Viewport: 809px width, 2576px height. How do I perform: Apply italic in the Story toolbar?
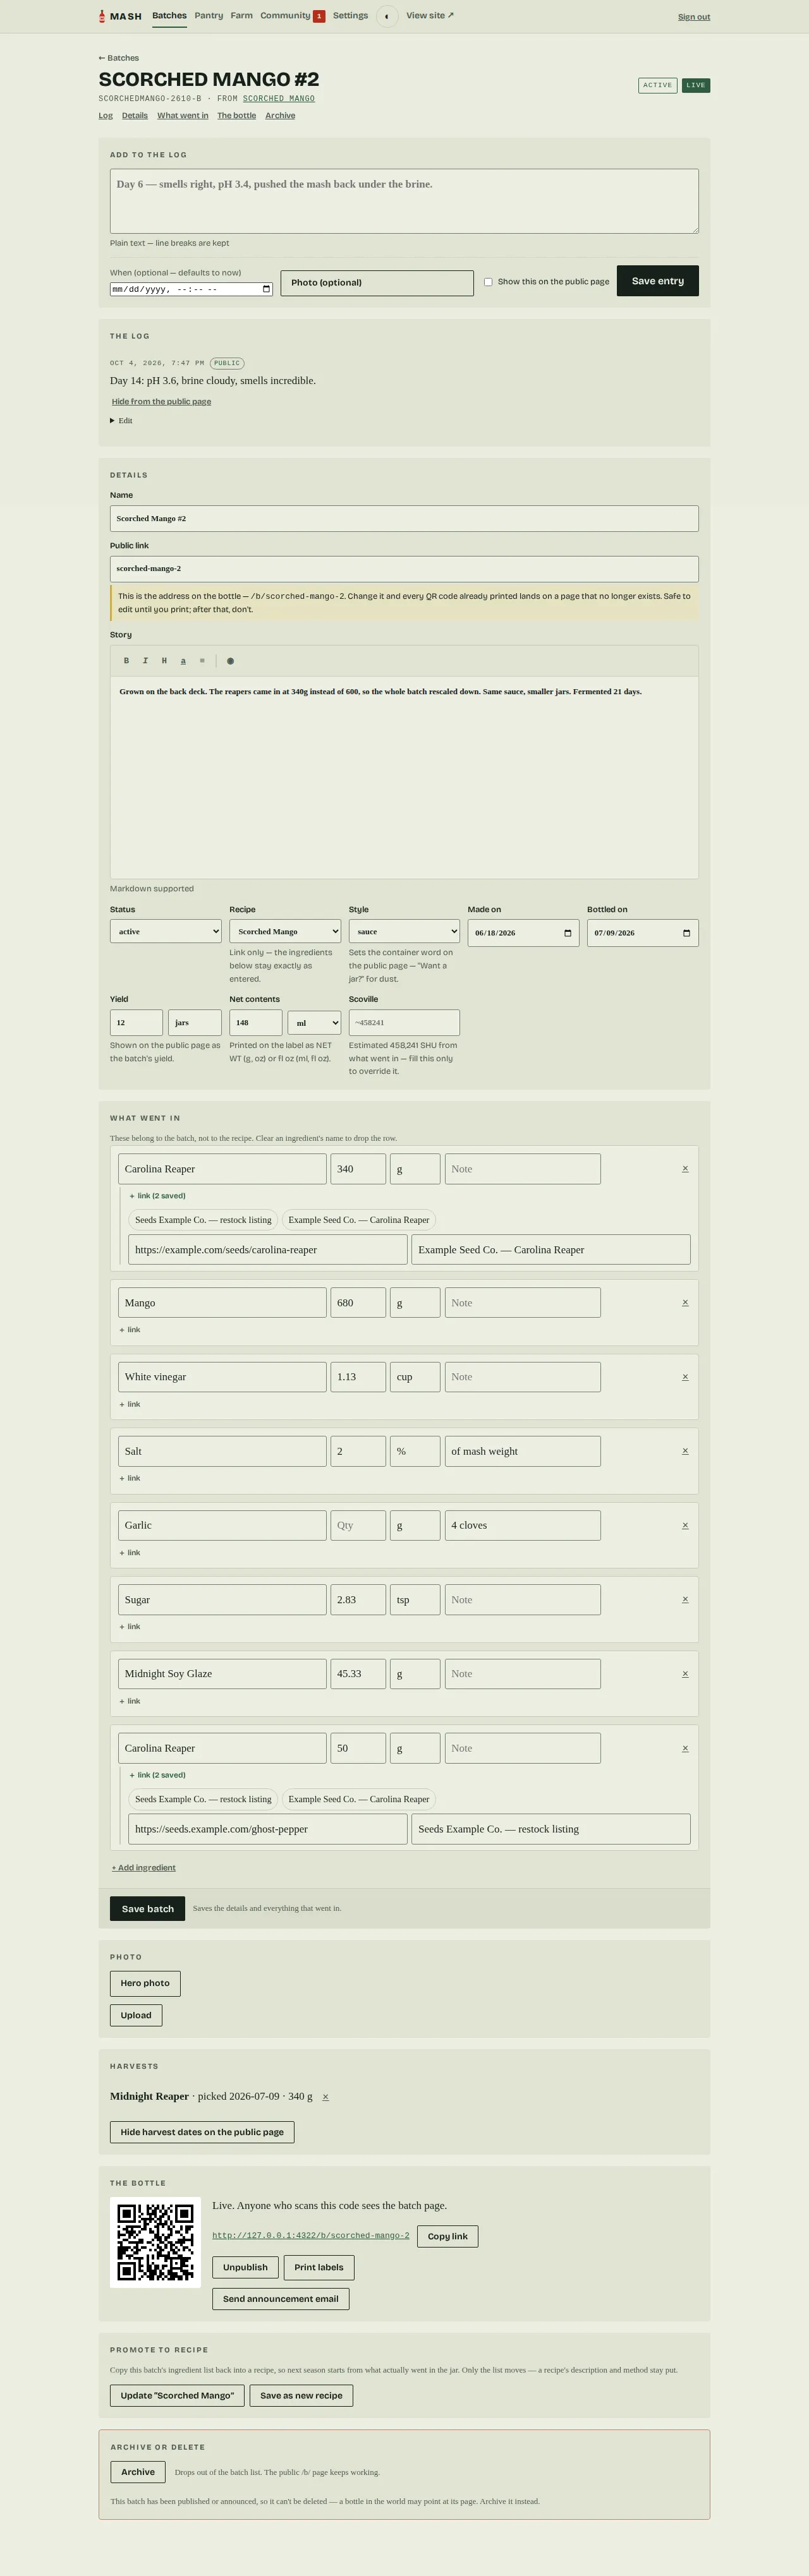click(145, 661)
